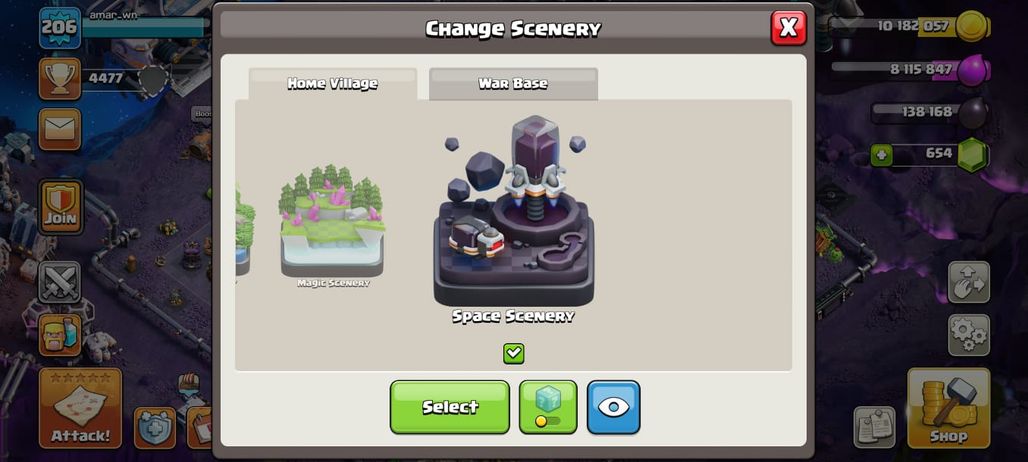Open the crossed swords war icon
This screenshot has height=462, width=1028.
click(x=60, y=282)
